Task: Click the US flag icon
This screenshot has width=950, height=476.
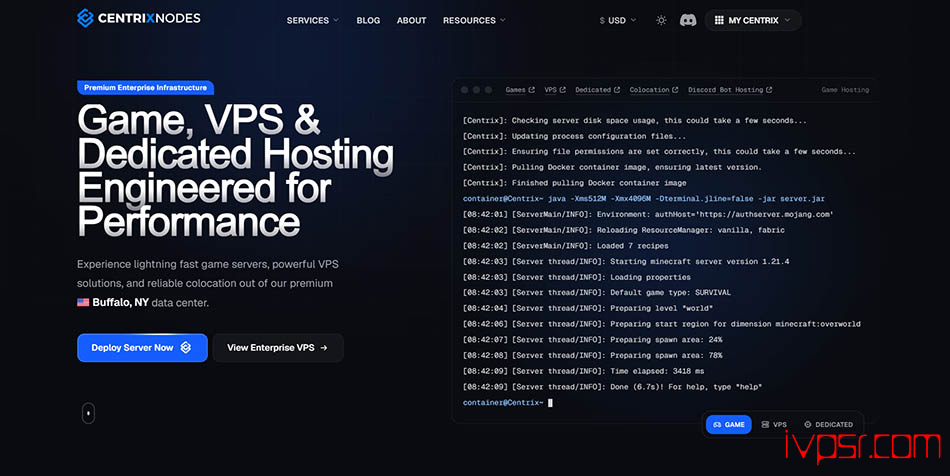Action: pos(83,302)
